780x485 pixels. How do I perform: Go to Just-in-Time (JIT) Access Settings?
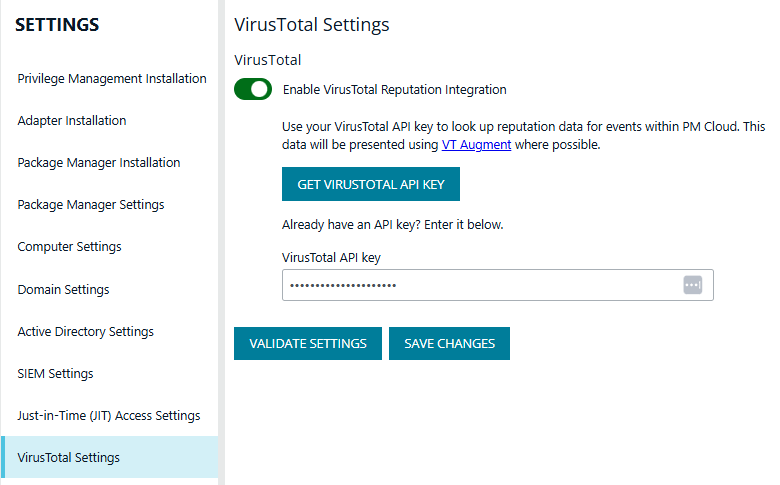click(x=108, y=415)
